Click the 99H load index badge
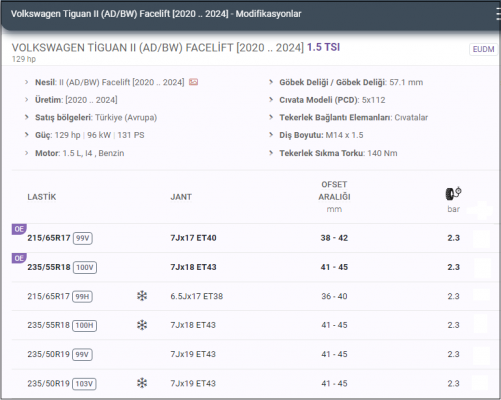 [82, 296]
